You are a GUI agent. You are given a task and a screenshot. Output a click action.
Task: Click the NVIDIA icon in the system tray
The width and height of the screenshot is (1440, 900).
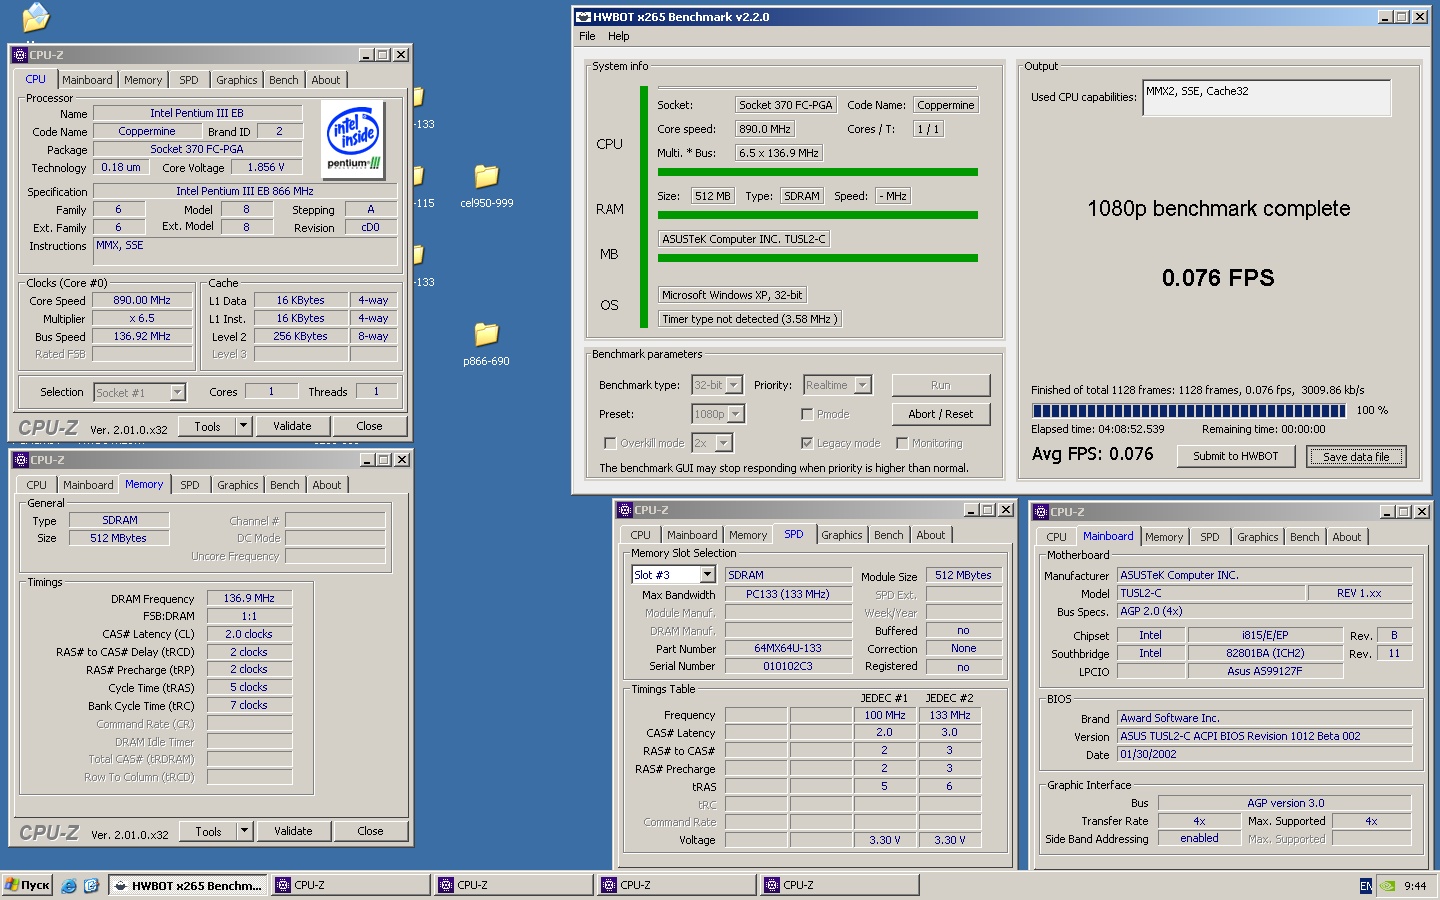pyautogui.click(x=1388, y=886)
